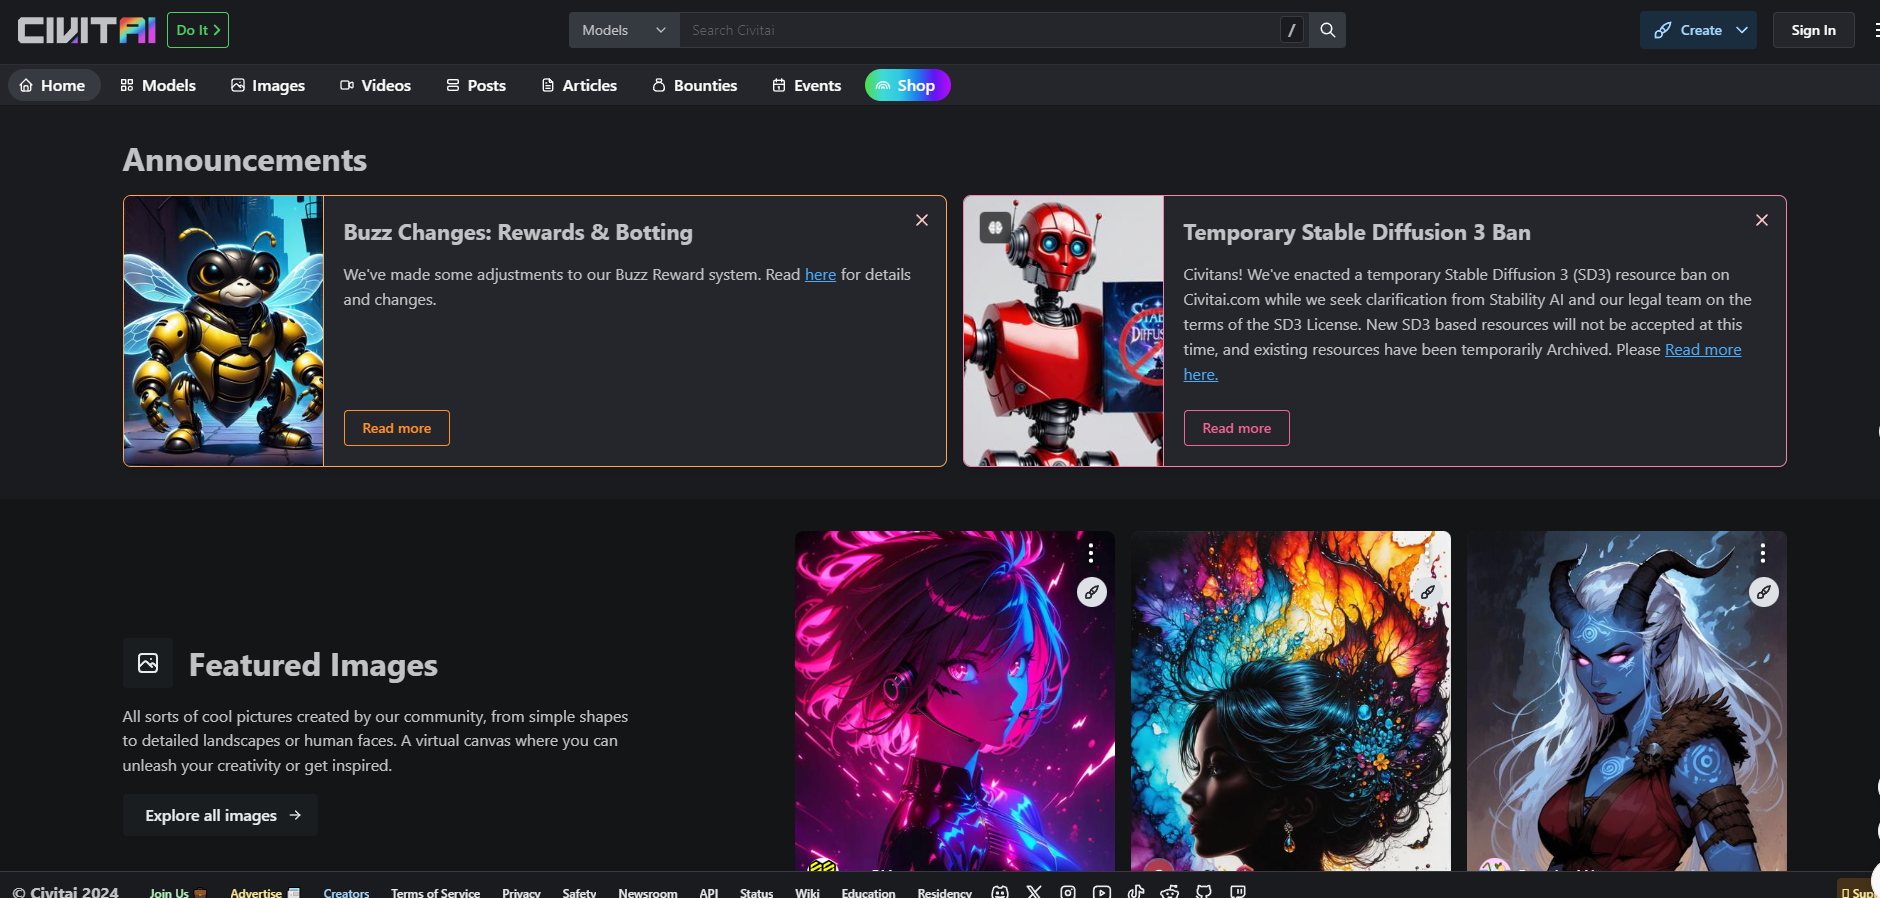The width and height of the screenshot is (1880, 898).
Task: Click the Civitai logo
Action: tap(87, 30)
